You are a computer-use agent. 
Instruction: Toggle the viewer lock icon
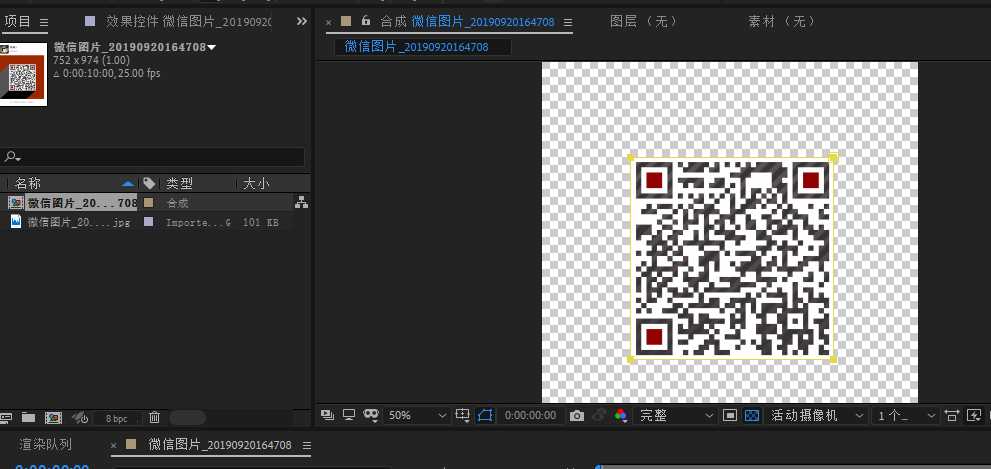click(366, 21)
